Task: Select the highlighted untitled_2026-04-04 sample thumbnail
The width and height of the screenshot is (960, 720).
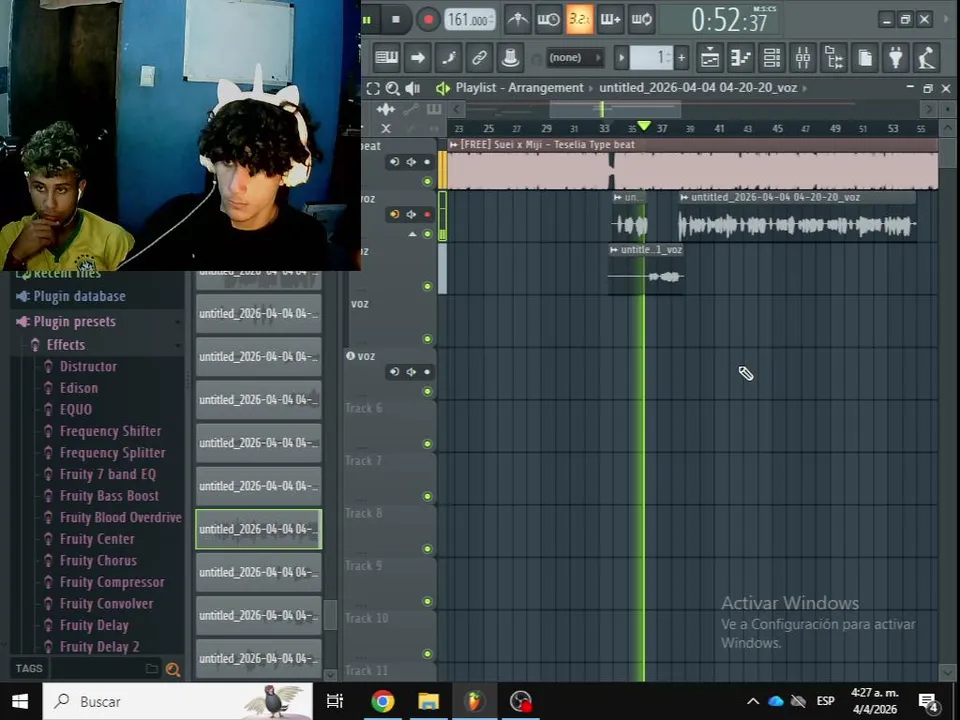Action: click(258, 529)
